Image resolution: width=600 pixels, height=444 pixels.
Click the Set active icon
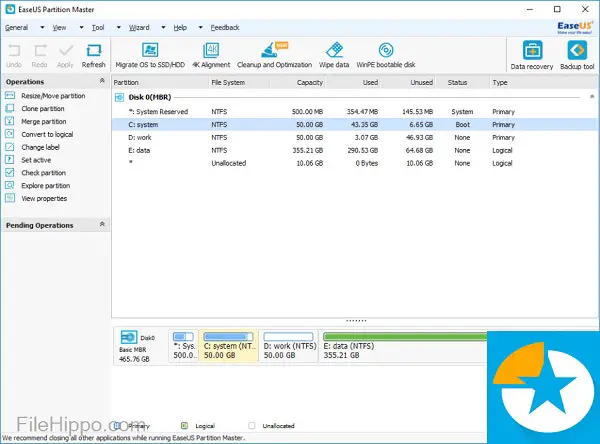(10, 160)
